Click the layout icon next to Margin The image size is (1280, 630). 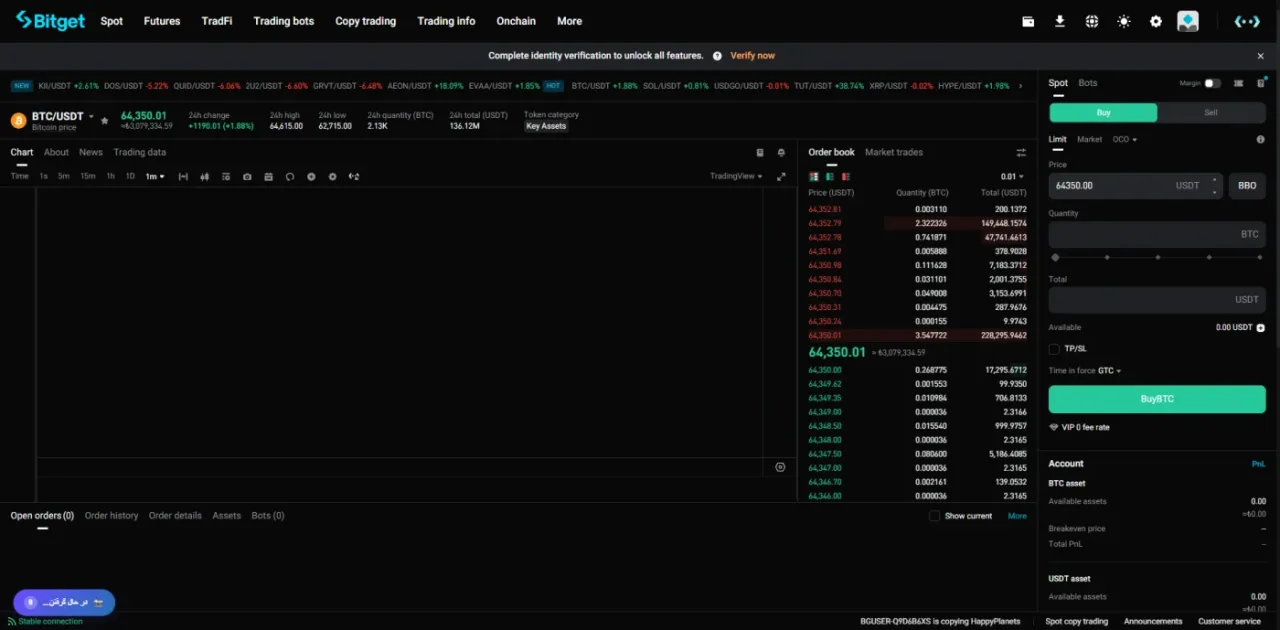click(1238, 84)
